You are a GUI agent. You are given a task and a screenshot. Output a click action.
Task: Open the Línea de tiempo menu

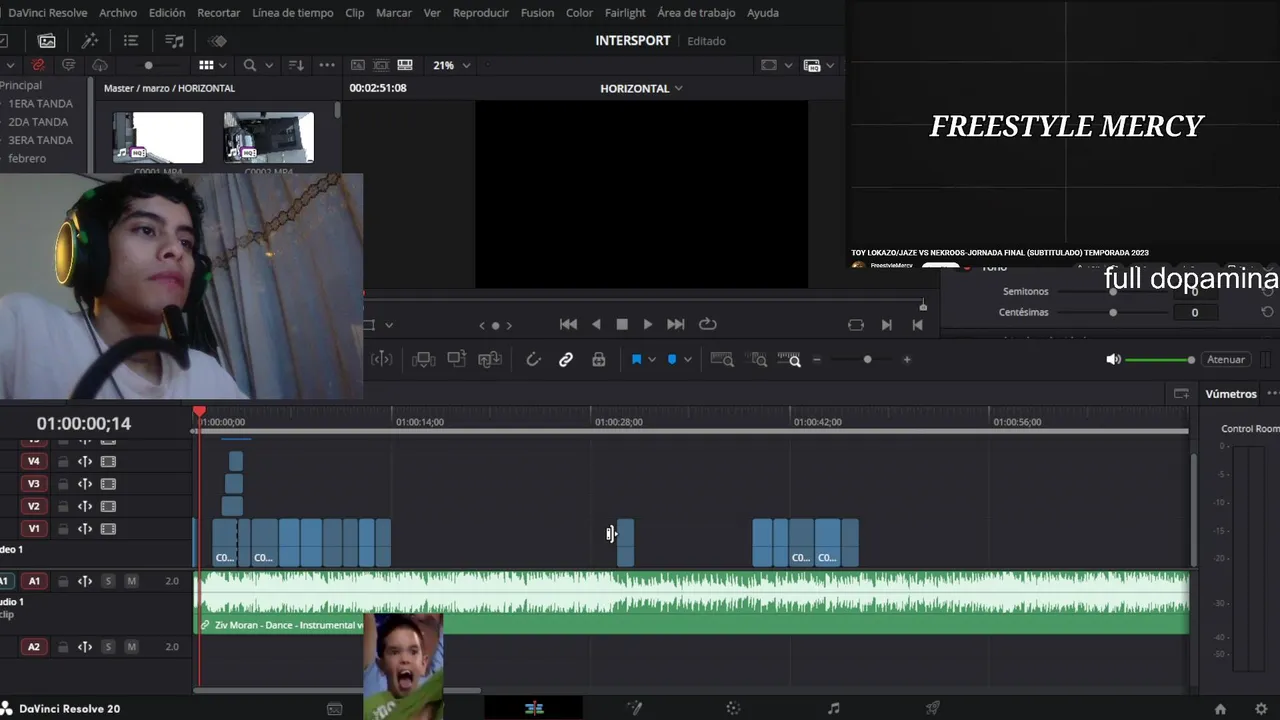pos(293,13)
